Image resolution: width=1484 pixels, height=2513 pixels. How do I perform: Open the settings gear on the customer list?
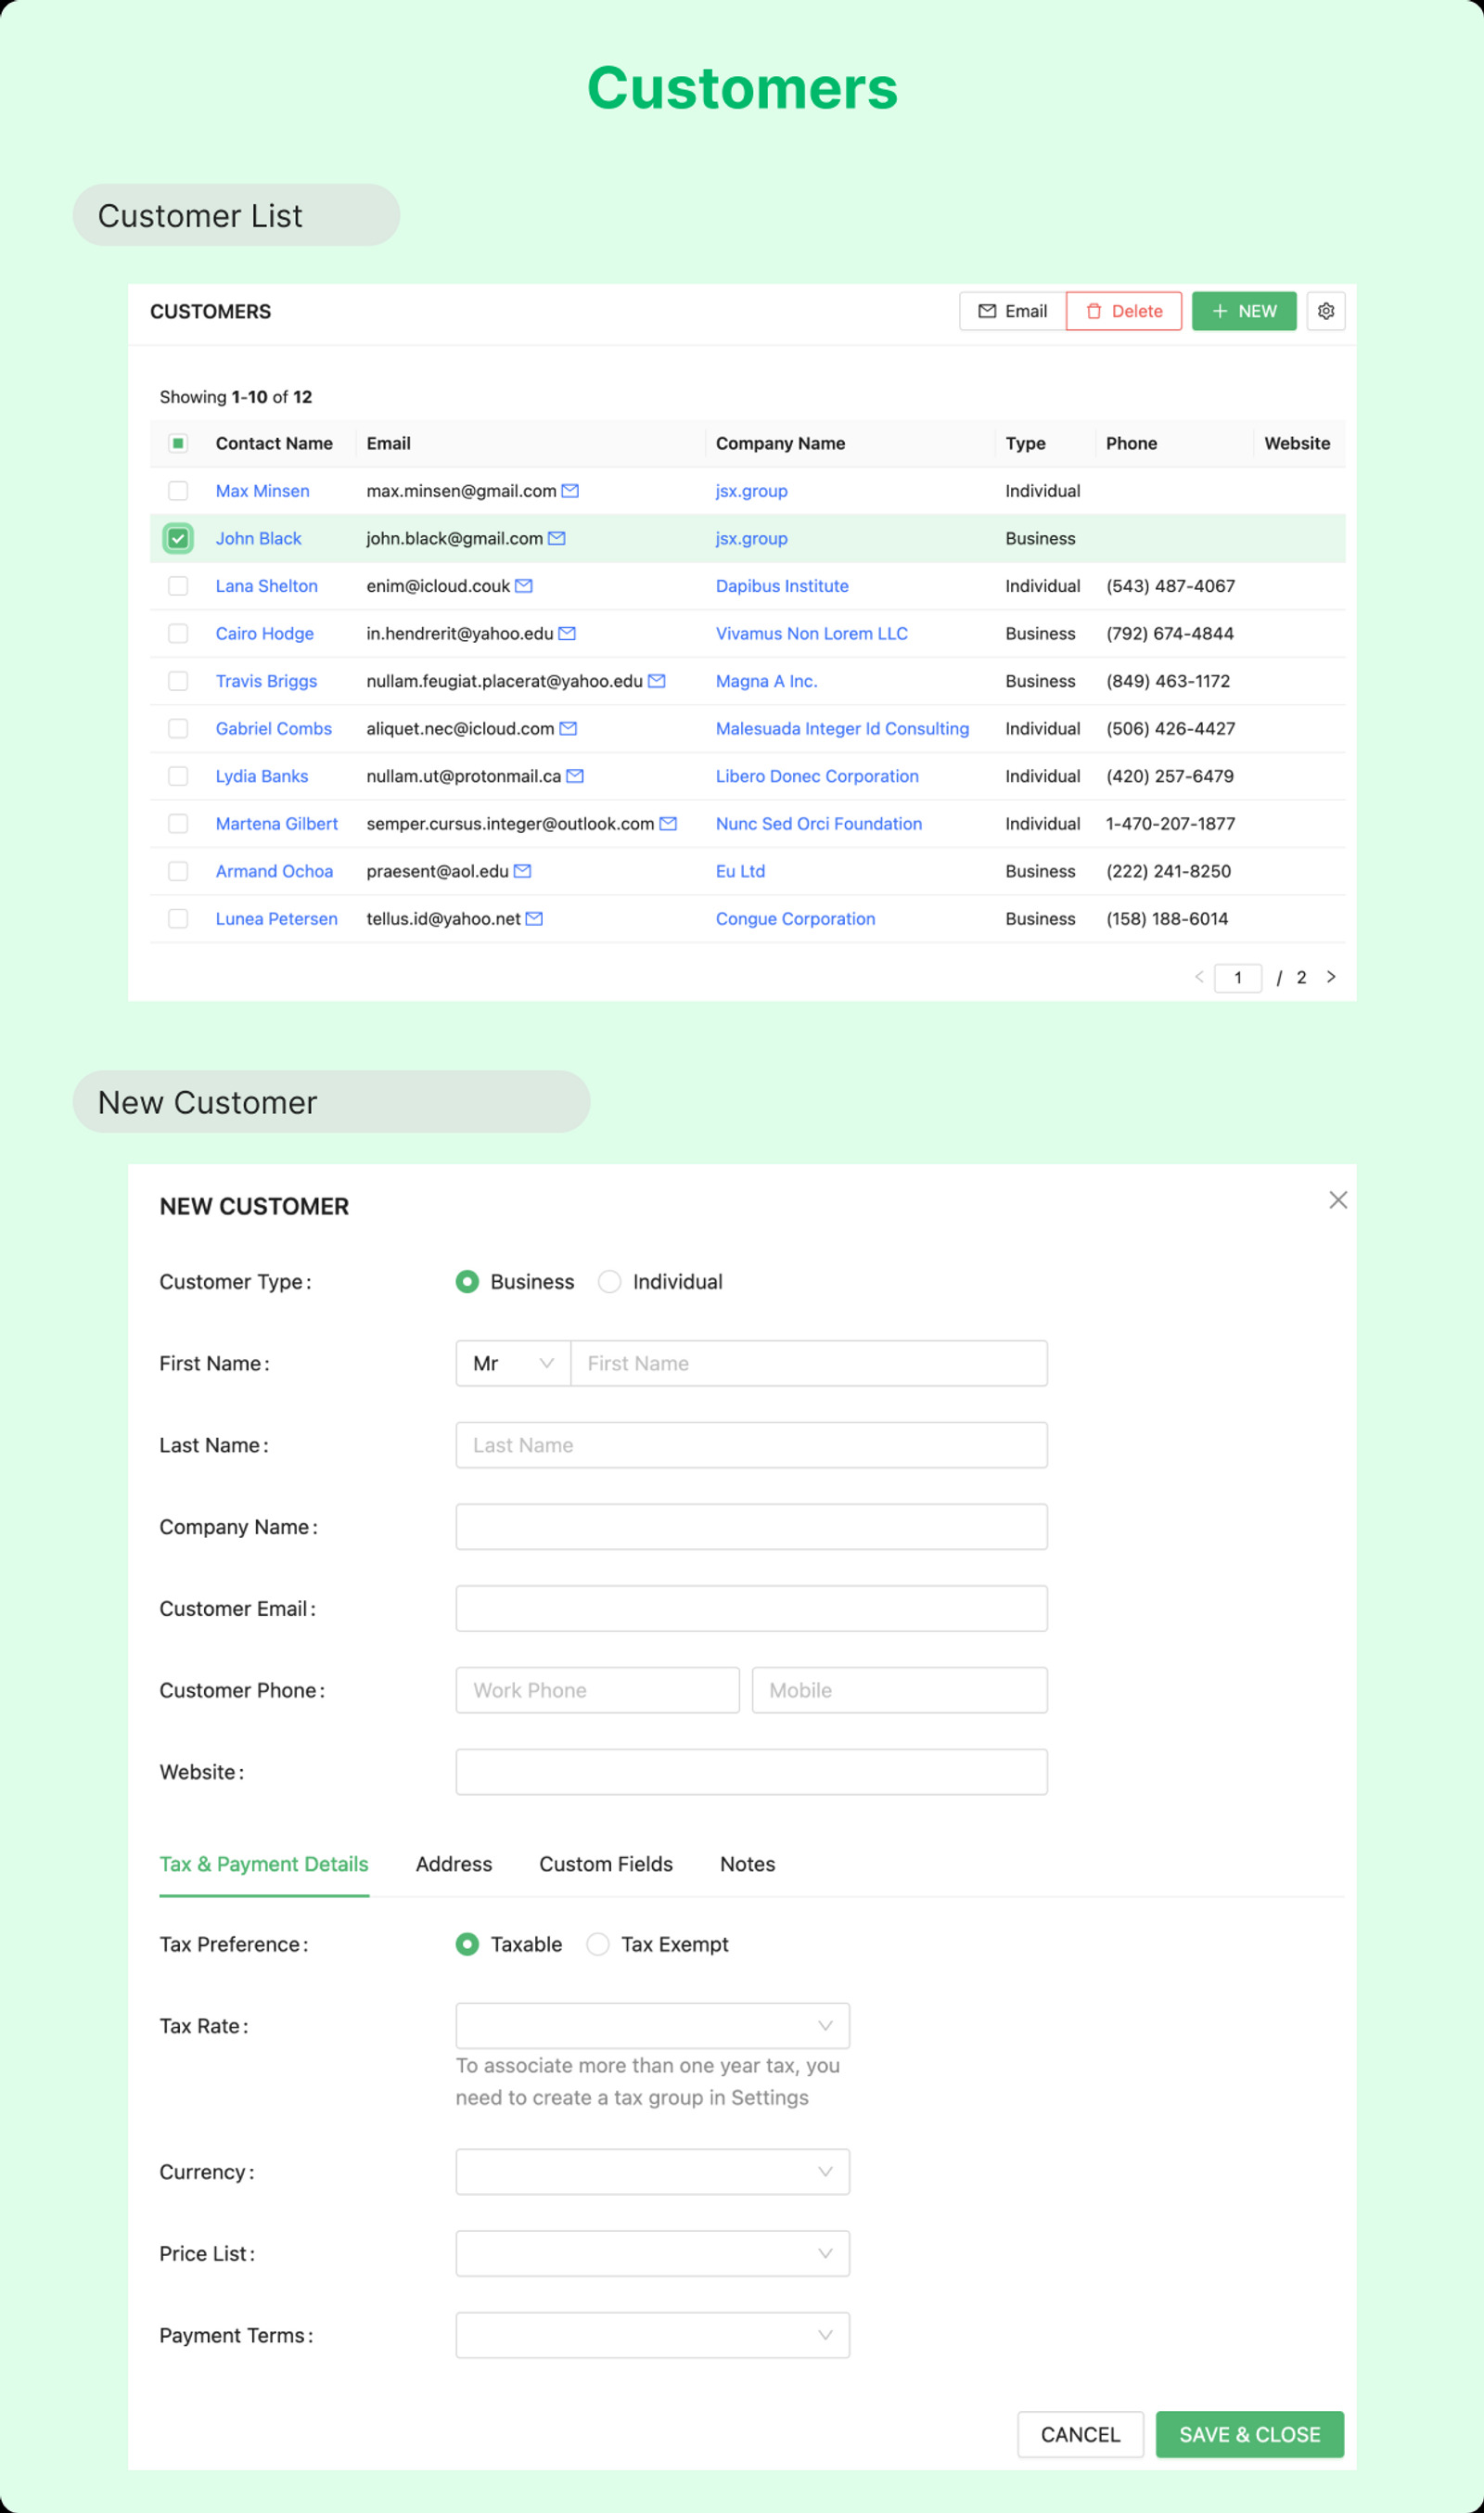(x=1326, y=311)
